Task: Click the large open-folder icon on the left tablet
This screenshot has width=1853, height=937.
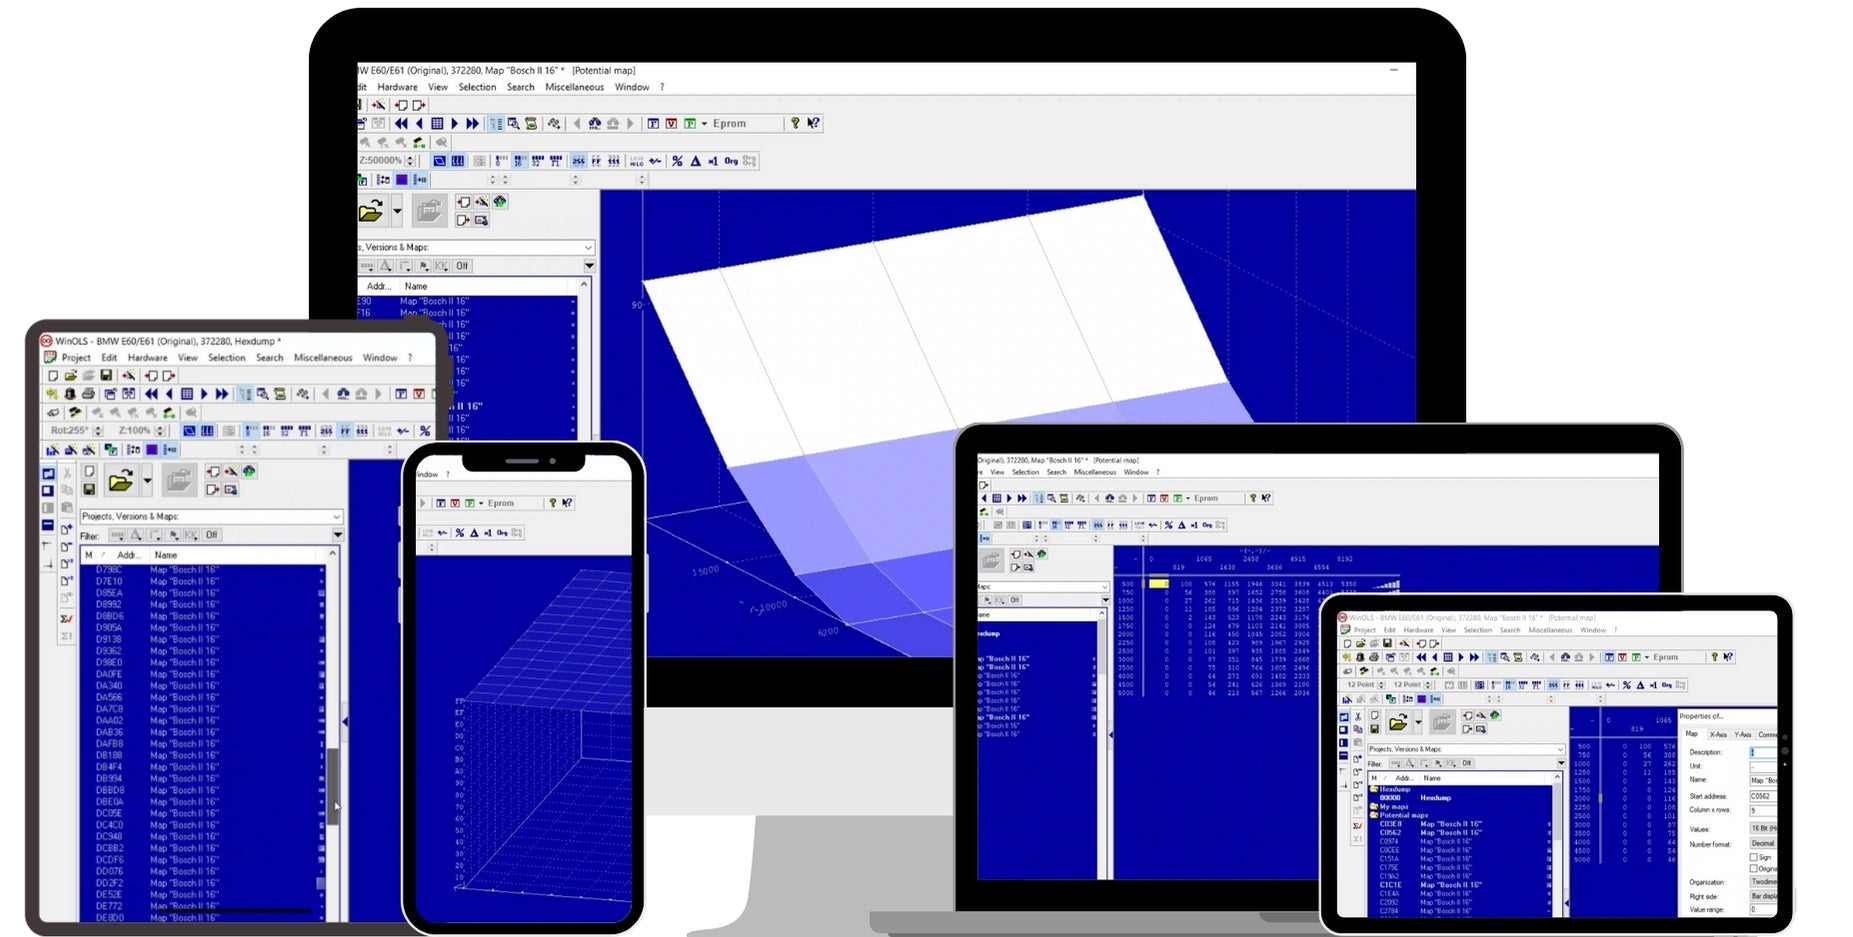Action: click(x=121, y=482)
